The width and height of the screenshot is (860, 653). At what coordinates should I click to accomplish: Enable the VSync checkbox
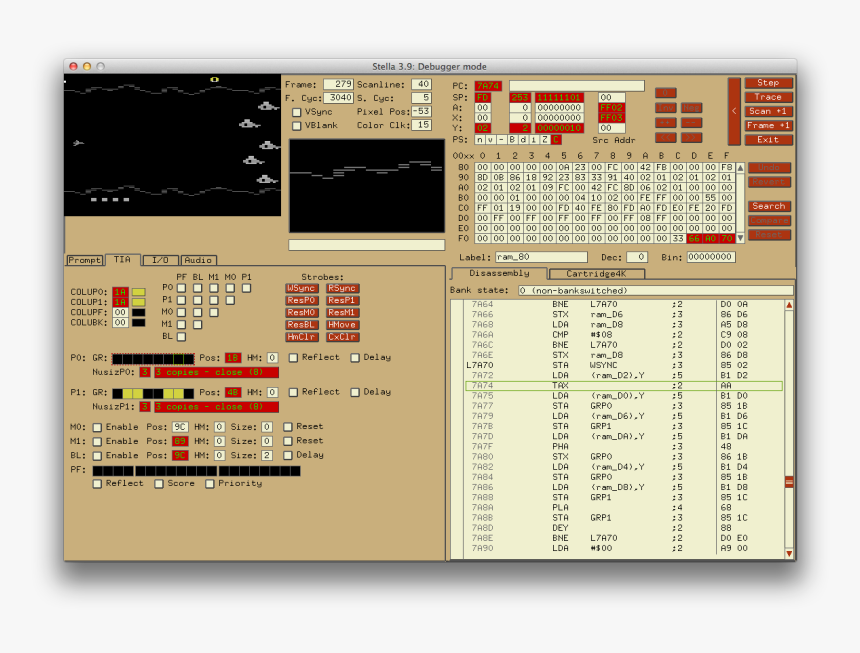point(297,112)
